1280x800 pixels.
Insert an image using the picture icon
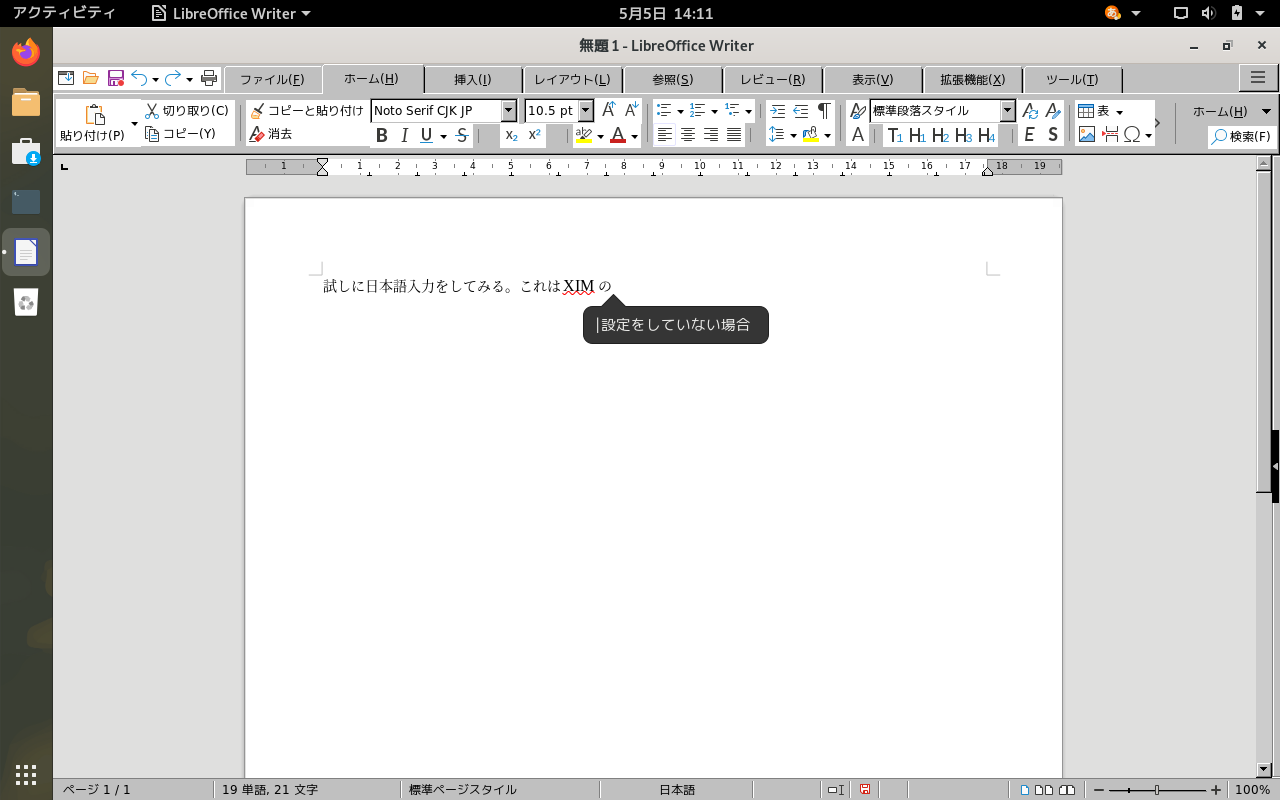point(1086,135)
